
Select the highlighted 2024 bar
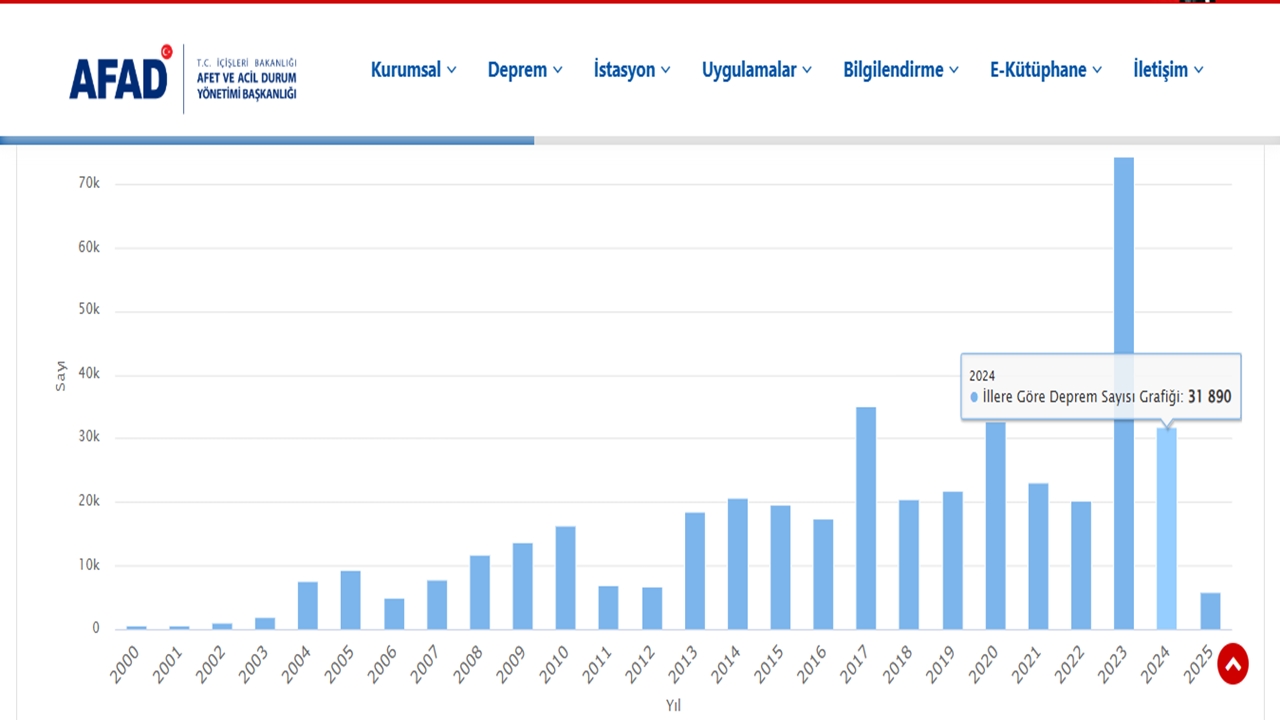tap(1167, 529)
